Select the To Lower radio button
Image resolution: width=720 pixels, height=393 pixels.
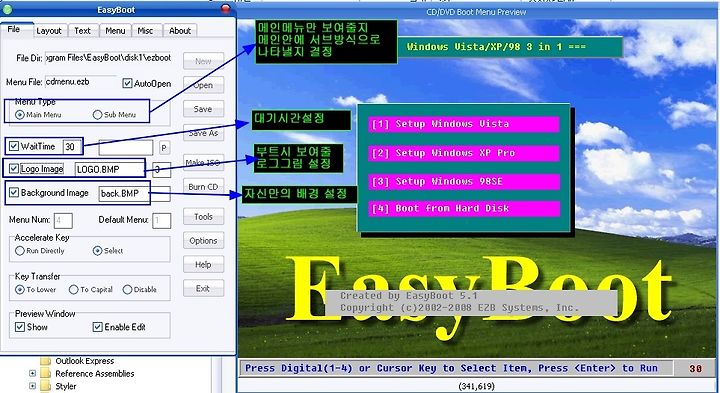coord(20,289)
